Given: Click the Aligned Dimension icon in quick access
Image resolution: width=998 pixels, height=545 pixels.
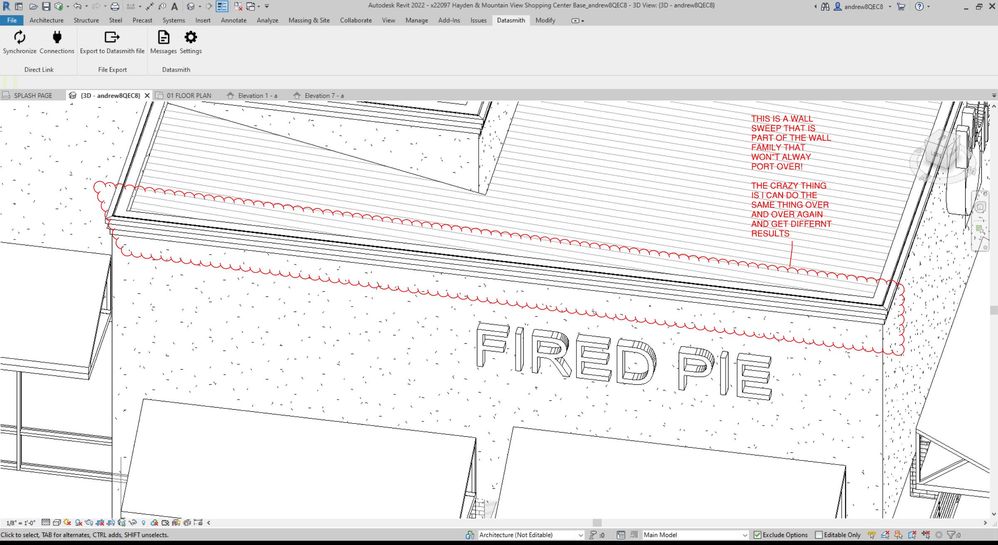Looking at the screenshot, I should pyautogui.click(x=149, y=6).
